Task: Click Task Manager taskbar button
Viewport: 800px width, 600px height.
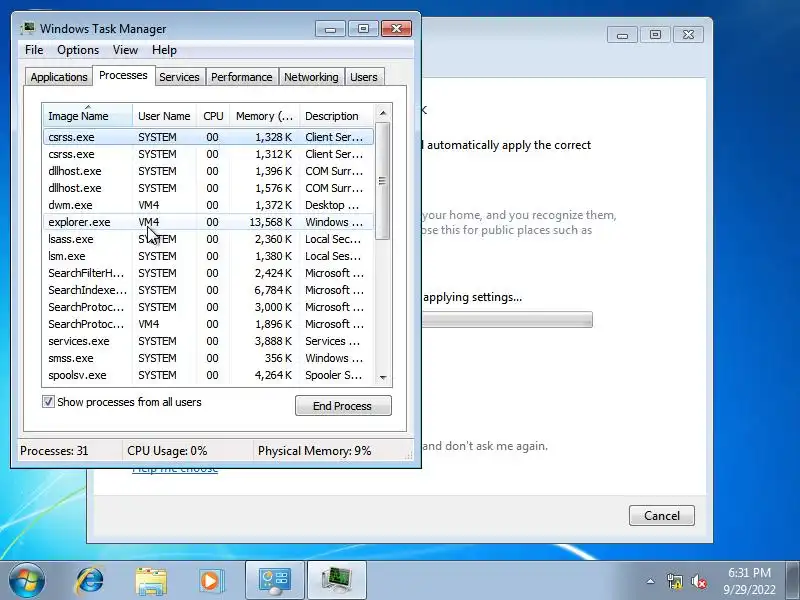Action: [337, 581]
